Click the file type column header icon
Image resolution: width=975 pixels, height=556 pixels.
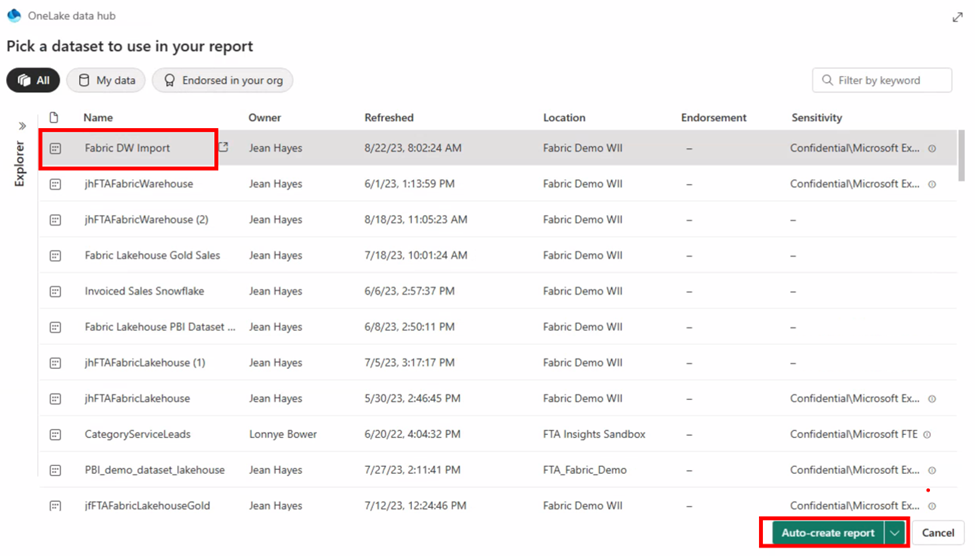[x=54, y=117]
